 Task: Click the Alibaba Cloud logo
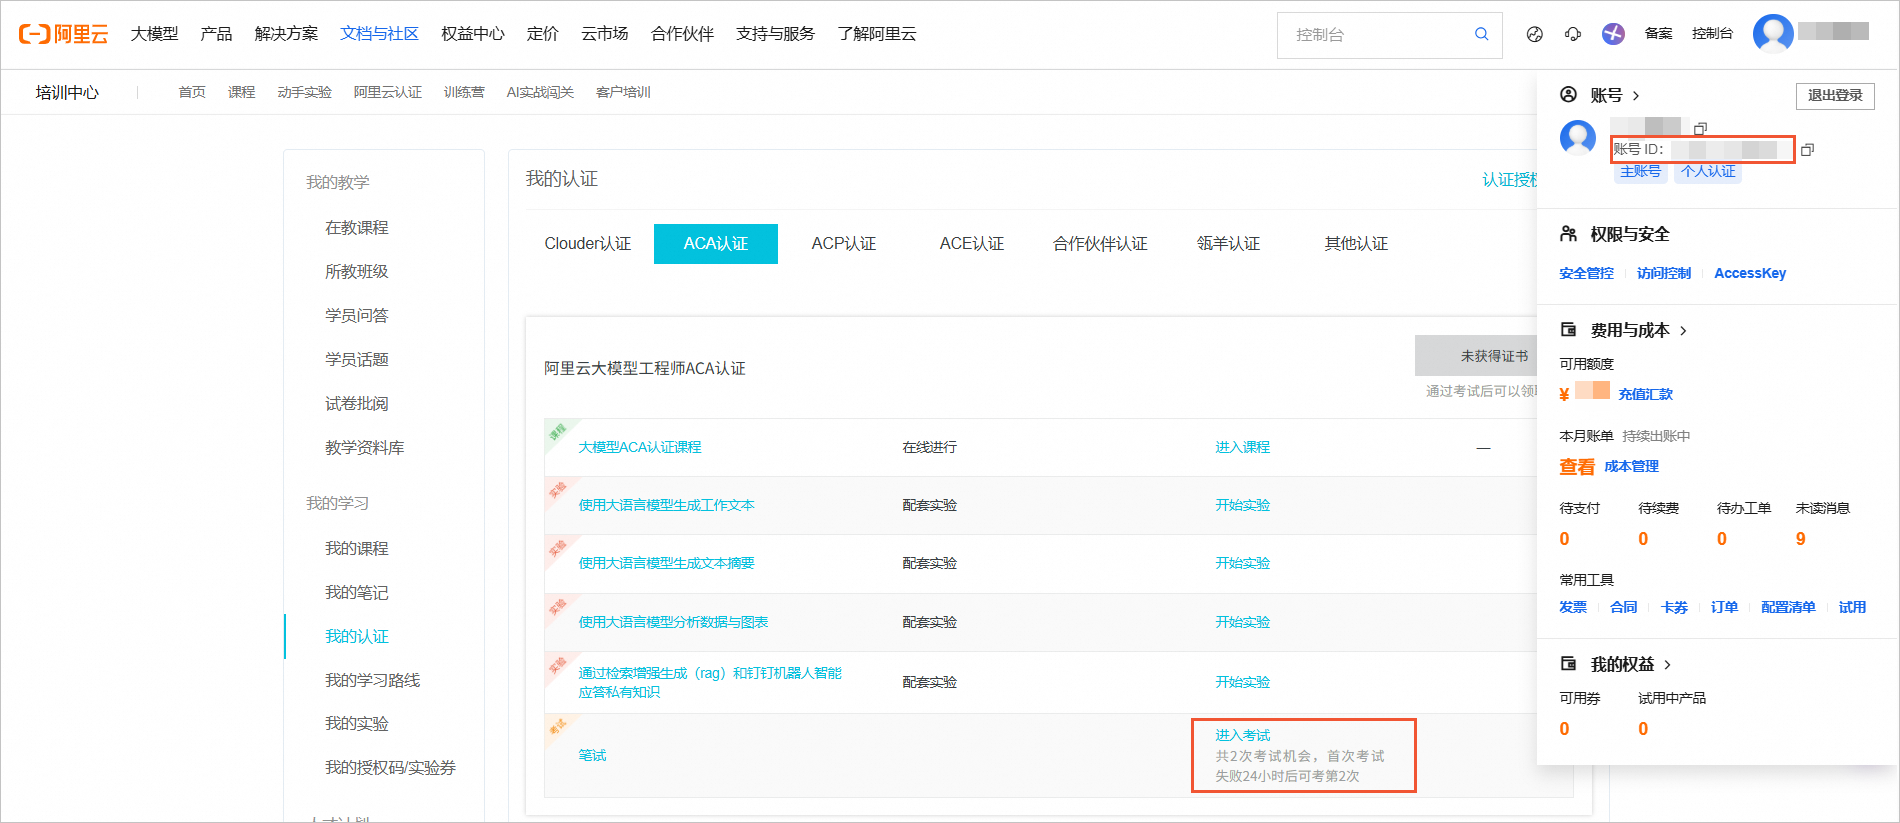point(63,34)
